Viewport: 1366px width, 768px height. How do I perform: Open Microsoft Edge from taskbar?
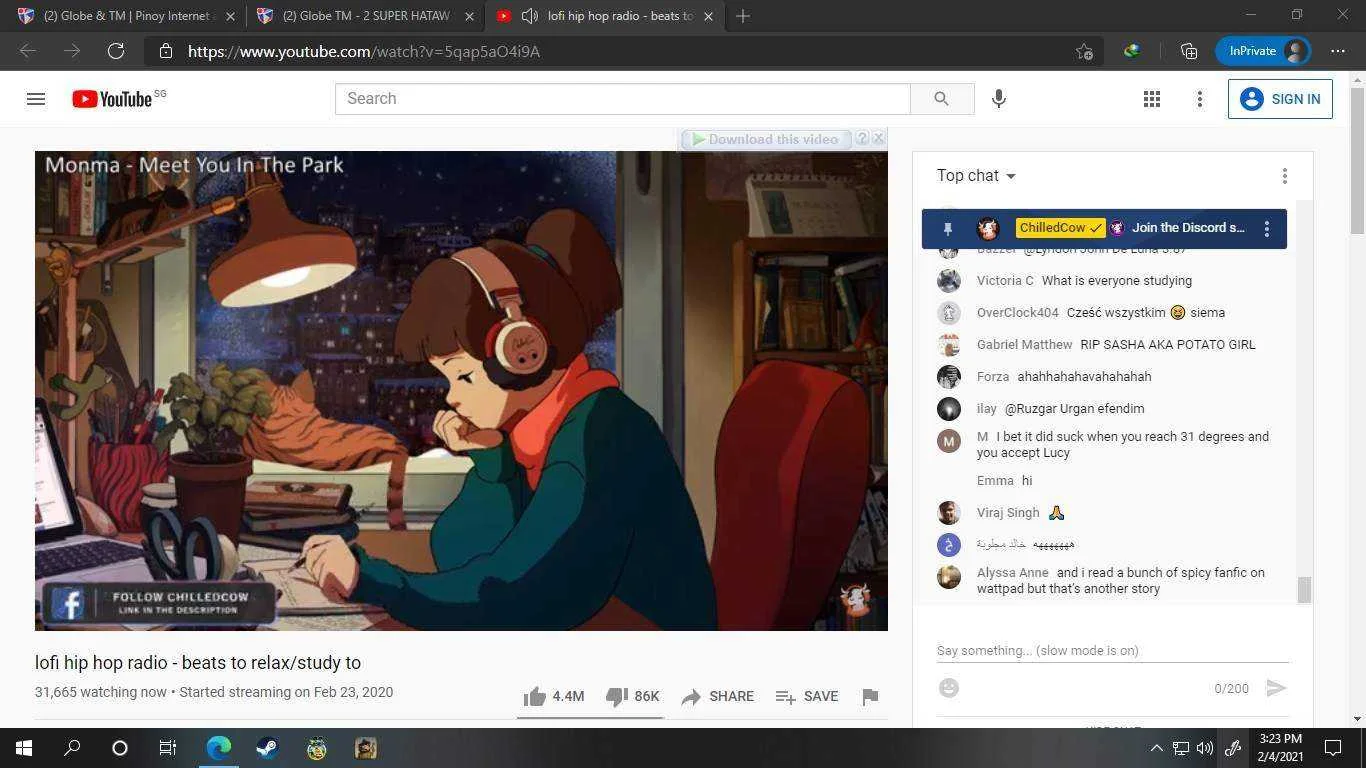[218, 748]
